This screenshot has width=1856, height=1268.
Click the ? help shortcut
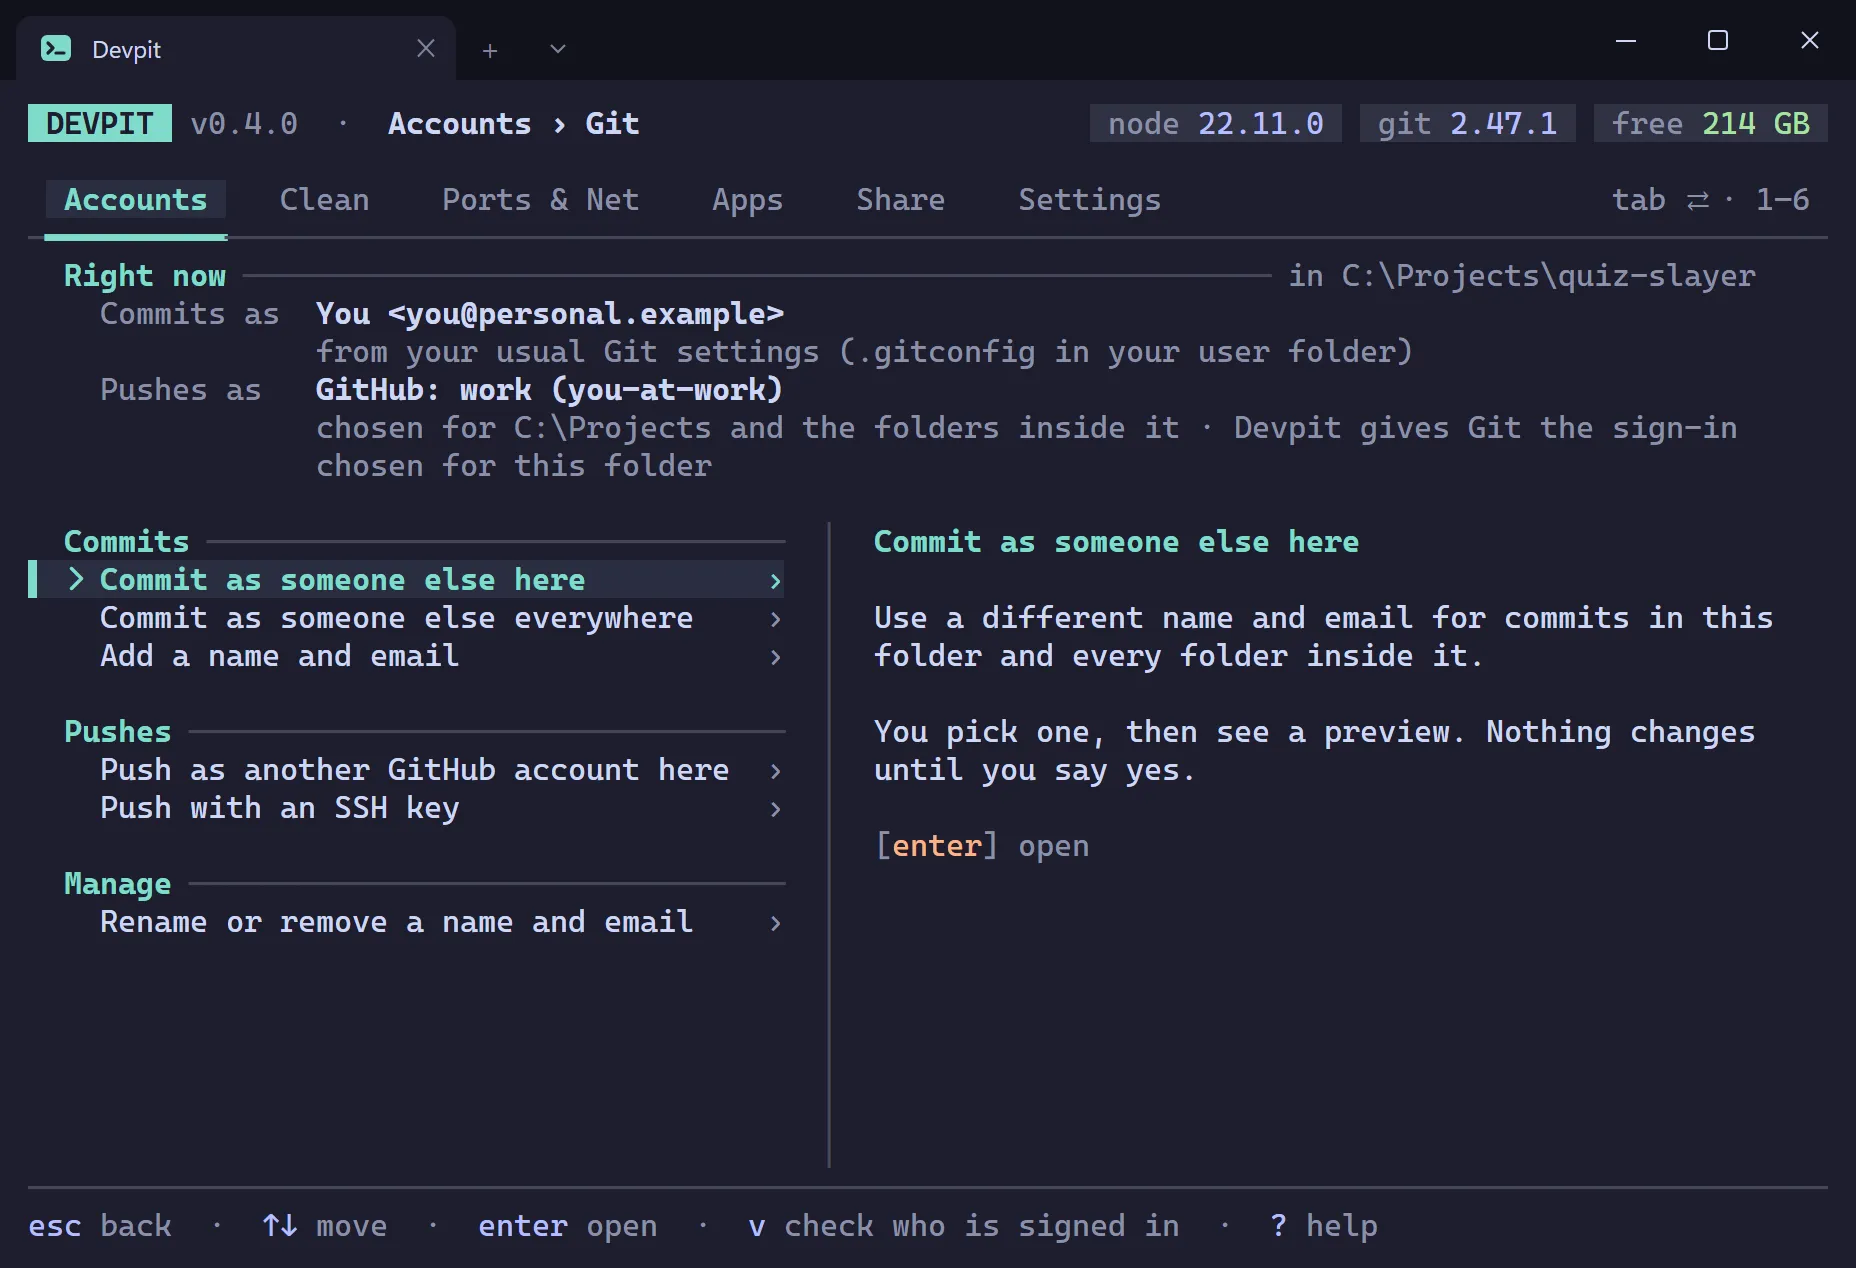[x=1323, y=1226]
